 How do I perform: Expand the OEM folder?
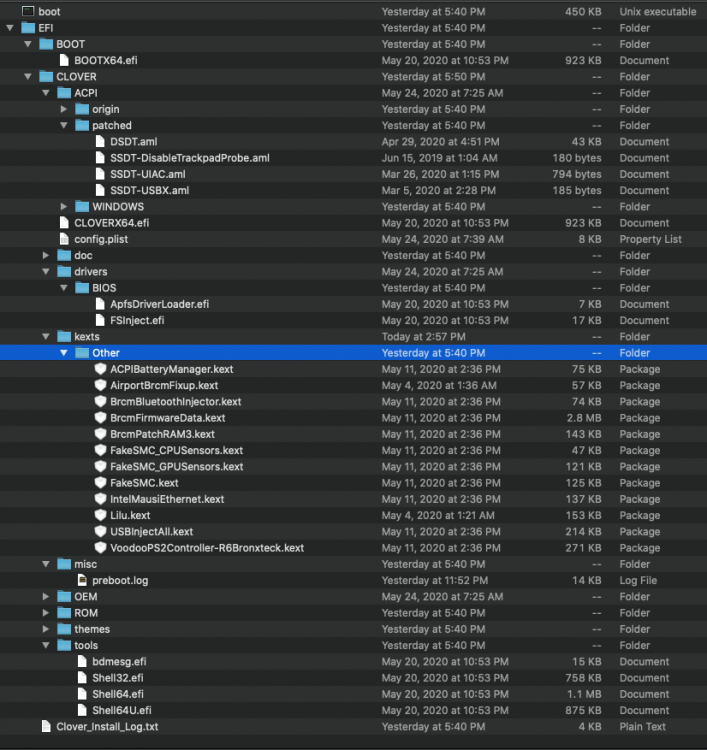[x=46, y=597]
